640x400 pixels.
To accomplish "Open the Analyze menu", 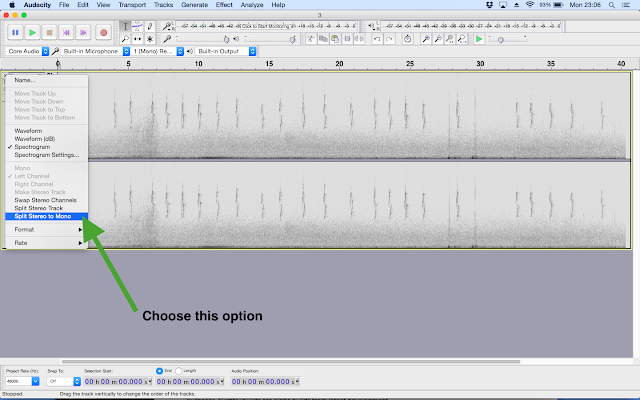I will [x=252, y=5].
